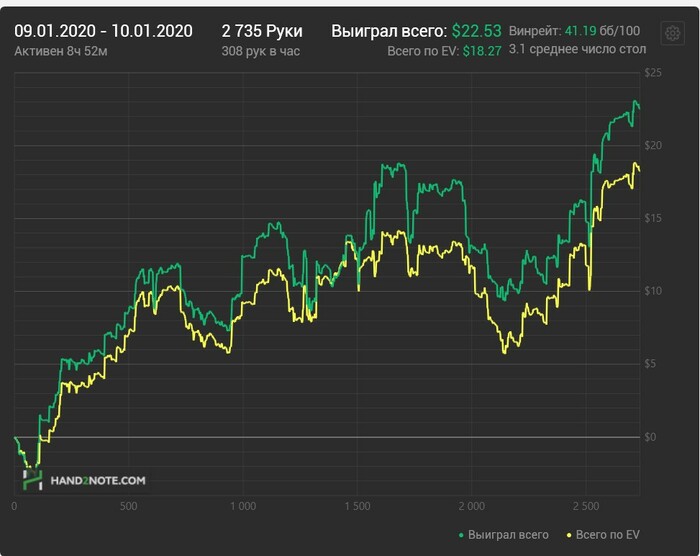Click the $15 y-axis label

coord(653,218)
